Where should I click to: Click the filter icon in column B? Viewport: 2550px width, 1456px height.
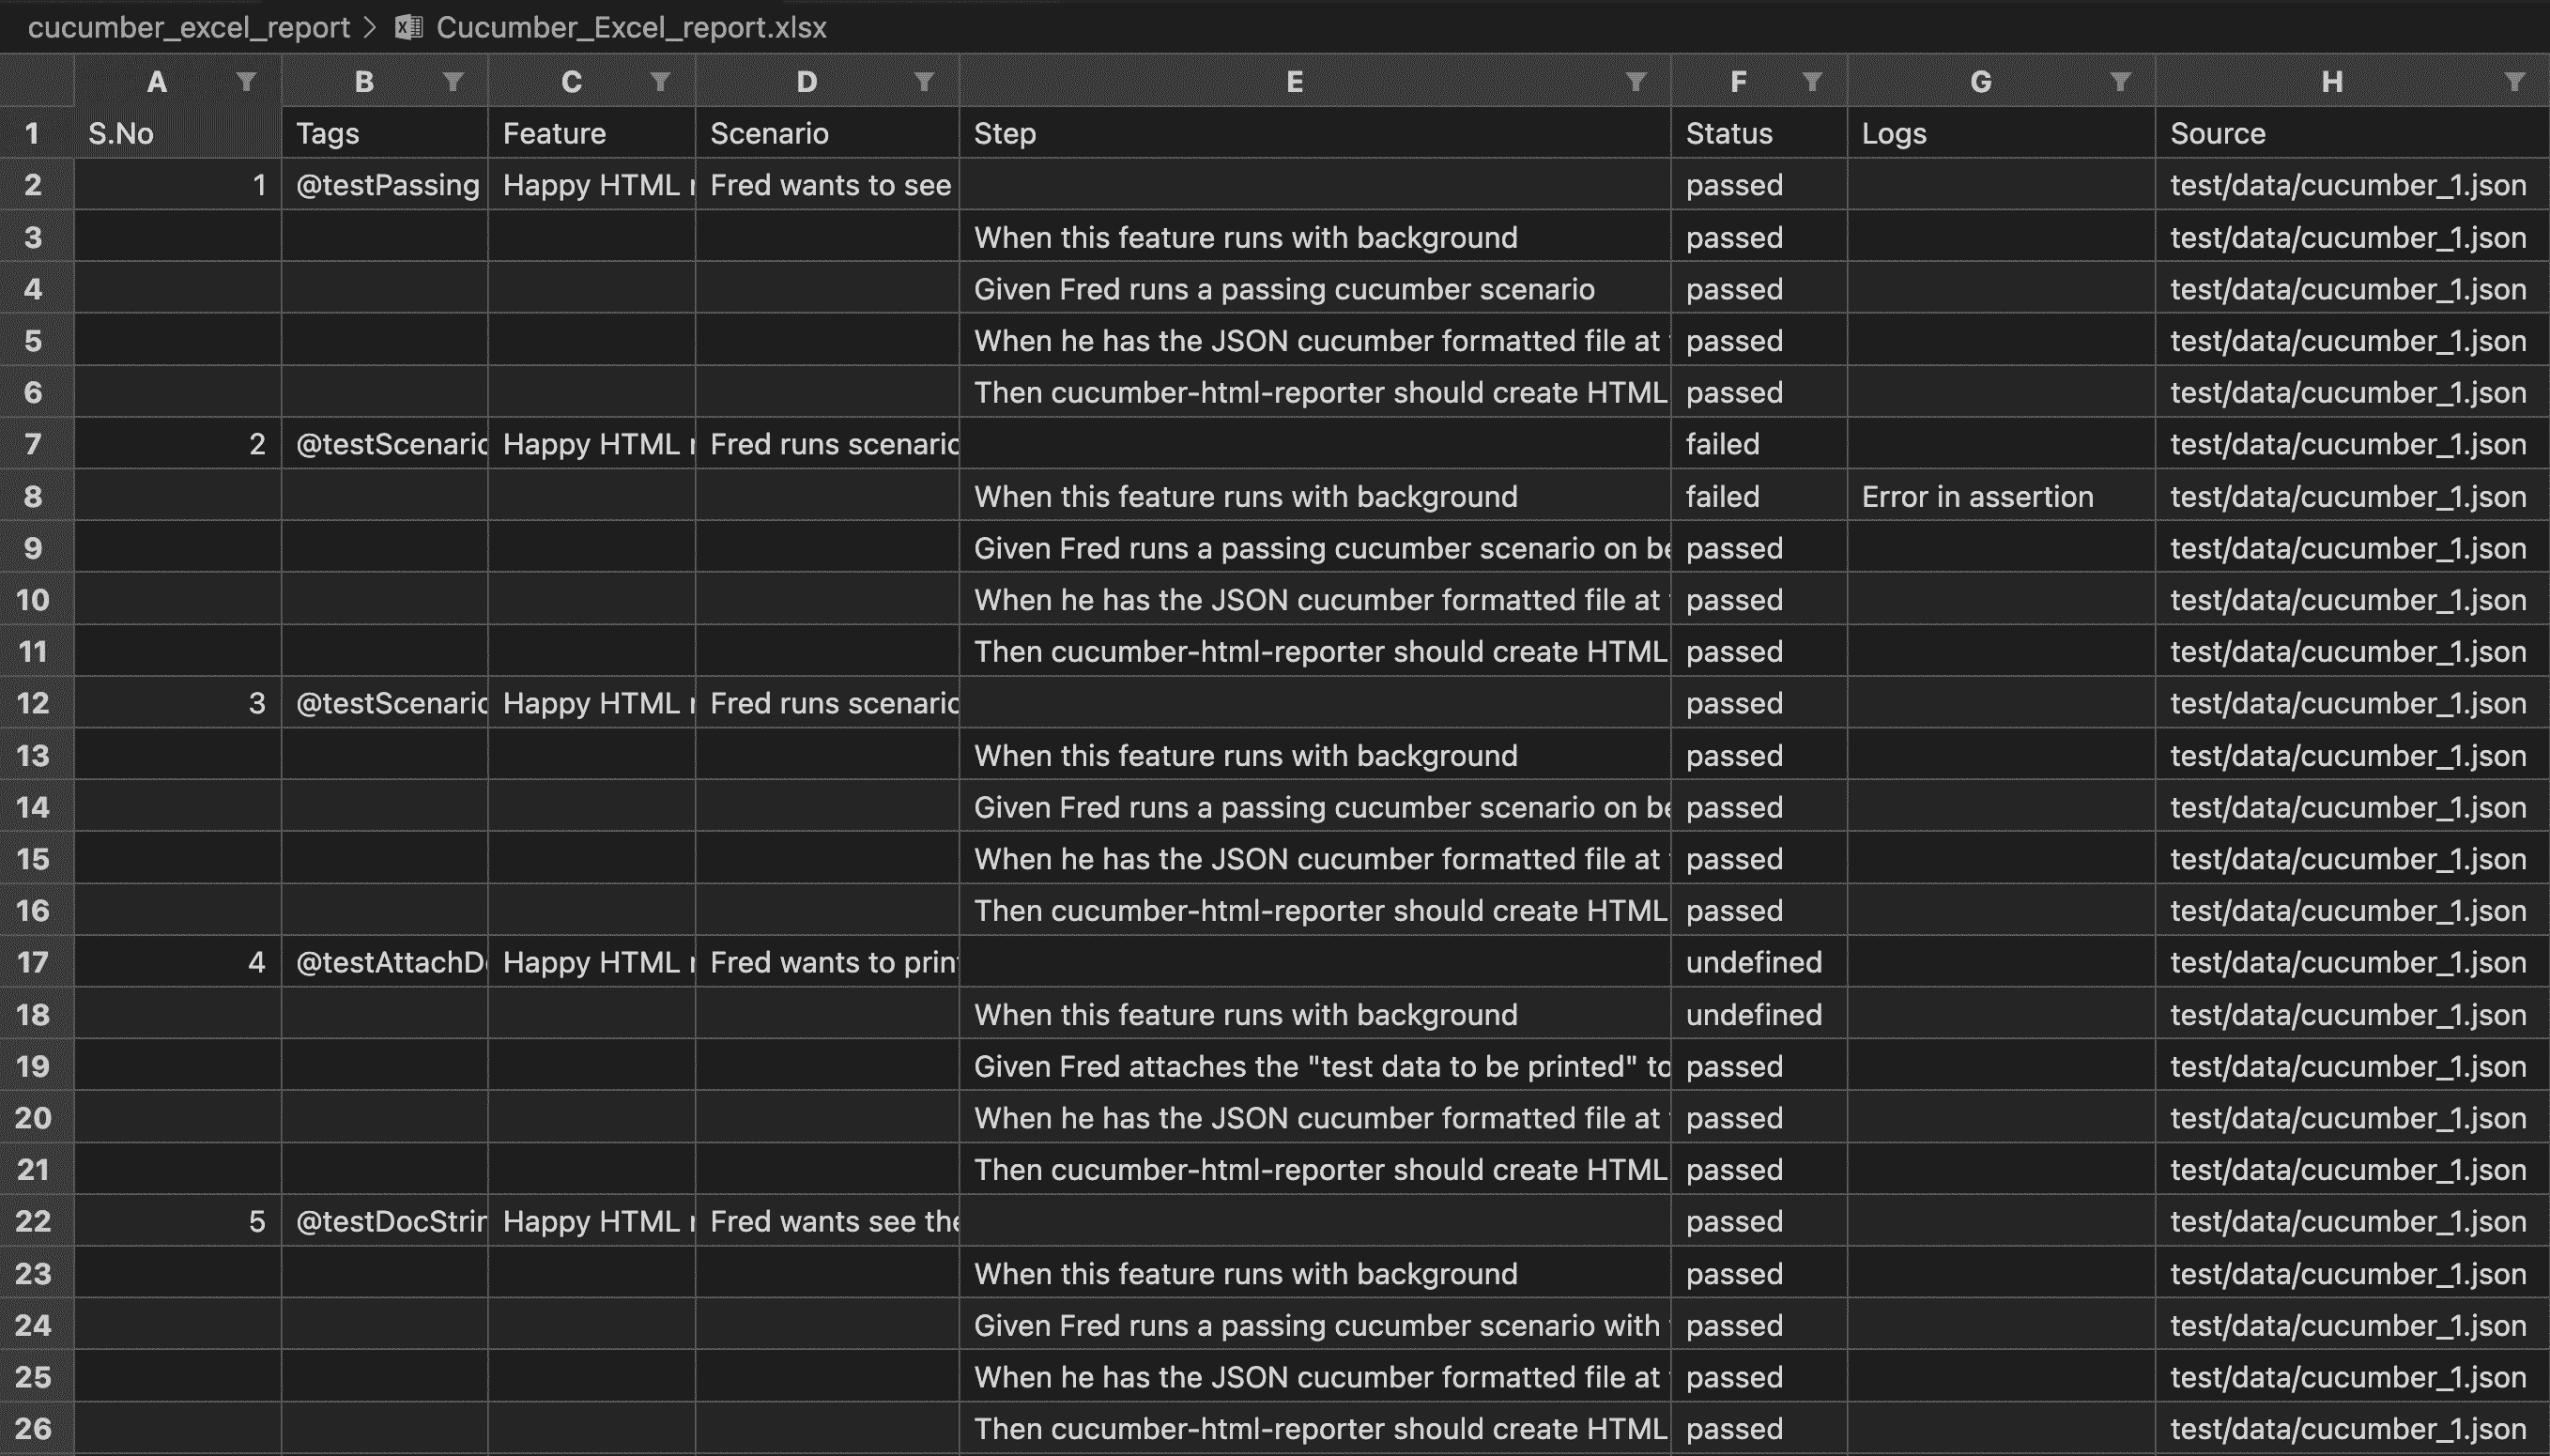453,82
